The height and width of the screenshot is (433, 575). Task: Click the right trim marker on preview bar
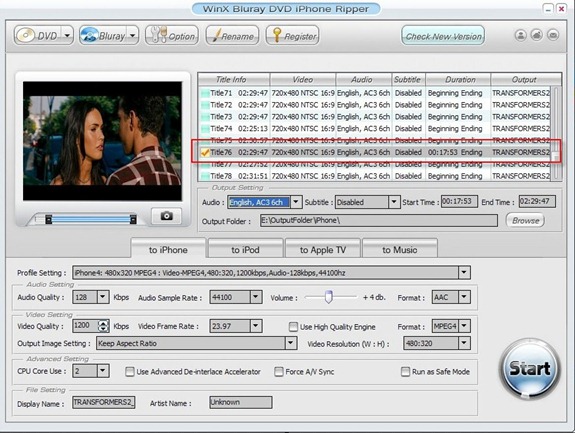[133, 219]
